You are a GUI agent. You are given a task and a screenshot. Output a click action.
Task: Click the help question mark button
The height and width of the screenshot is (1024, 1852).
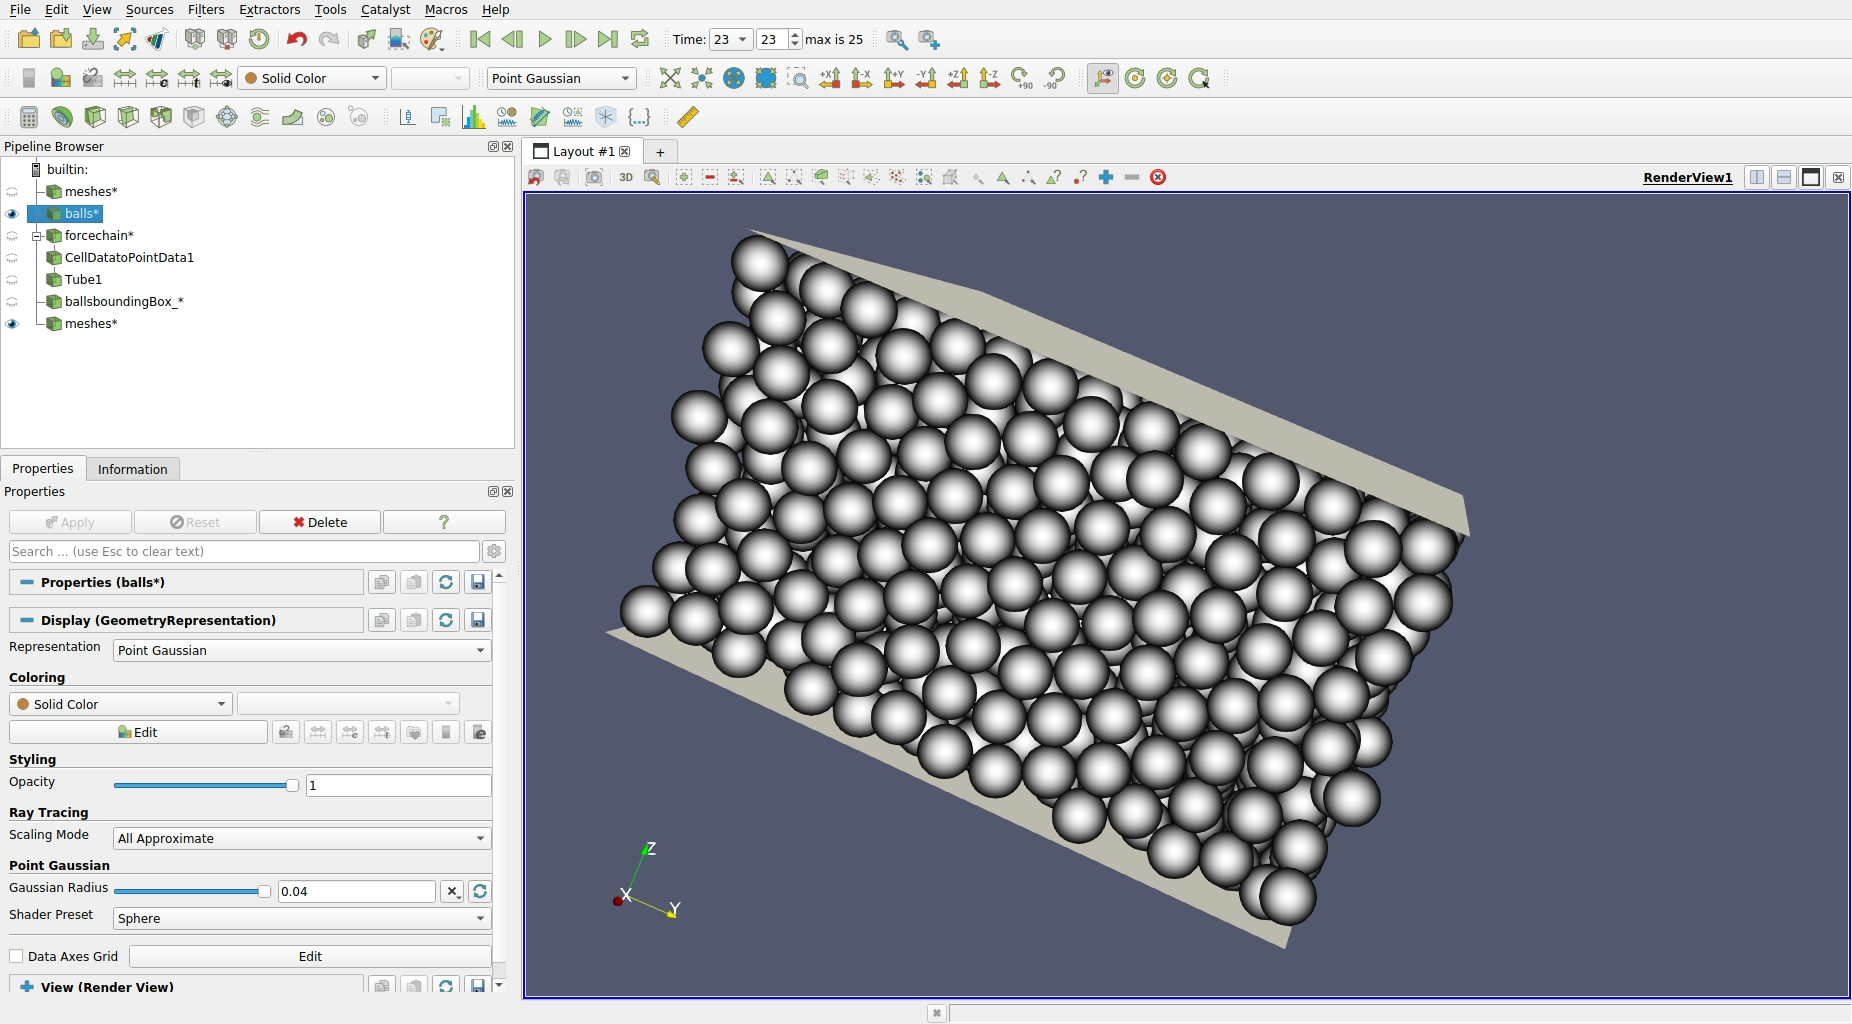(x=444, y=522)
